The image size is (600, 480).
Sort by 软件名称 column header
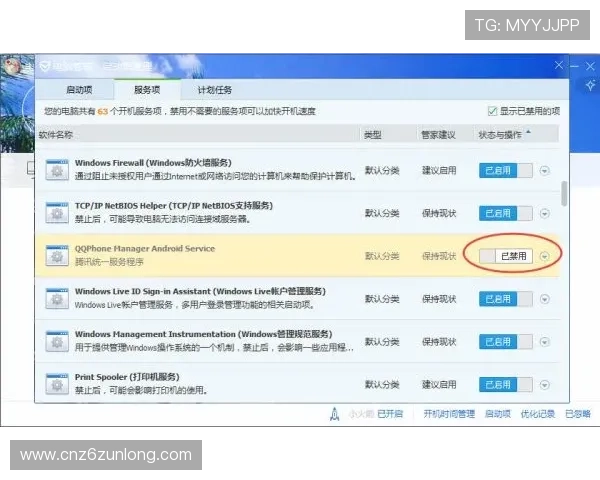56,134
